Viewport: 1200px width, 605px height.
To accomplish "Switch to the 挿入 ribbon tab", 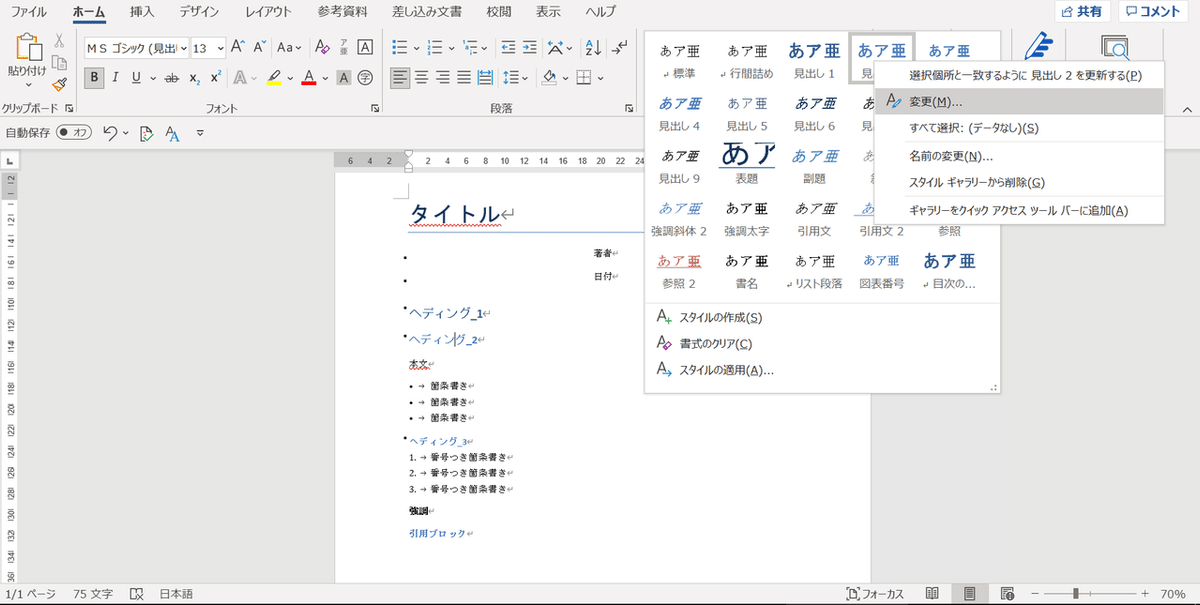I will coord(140,12).
